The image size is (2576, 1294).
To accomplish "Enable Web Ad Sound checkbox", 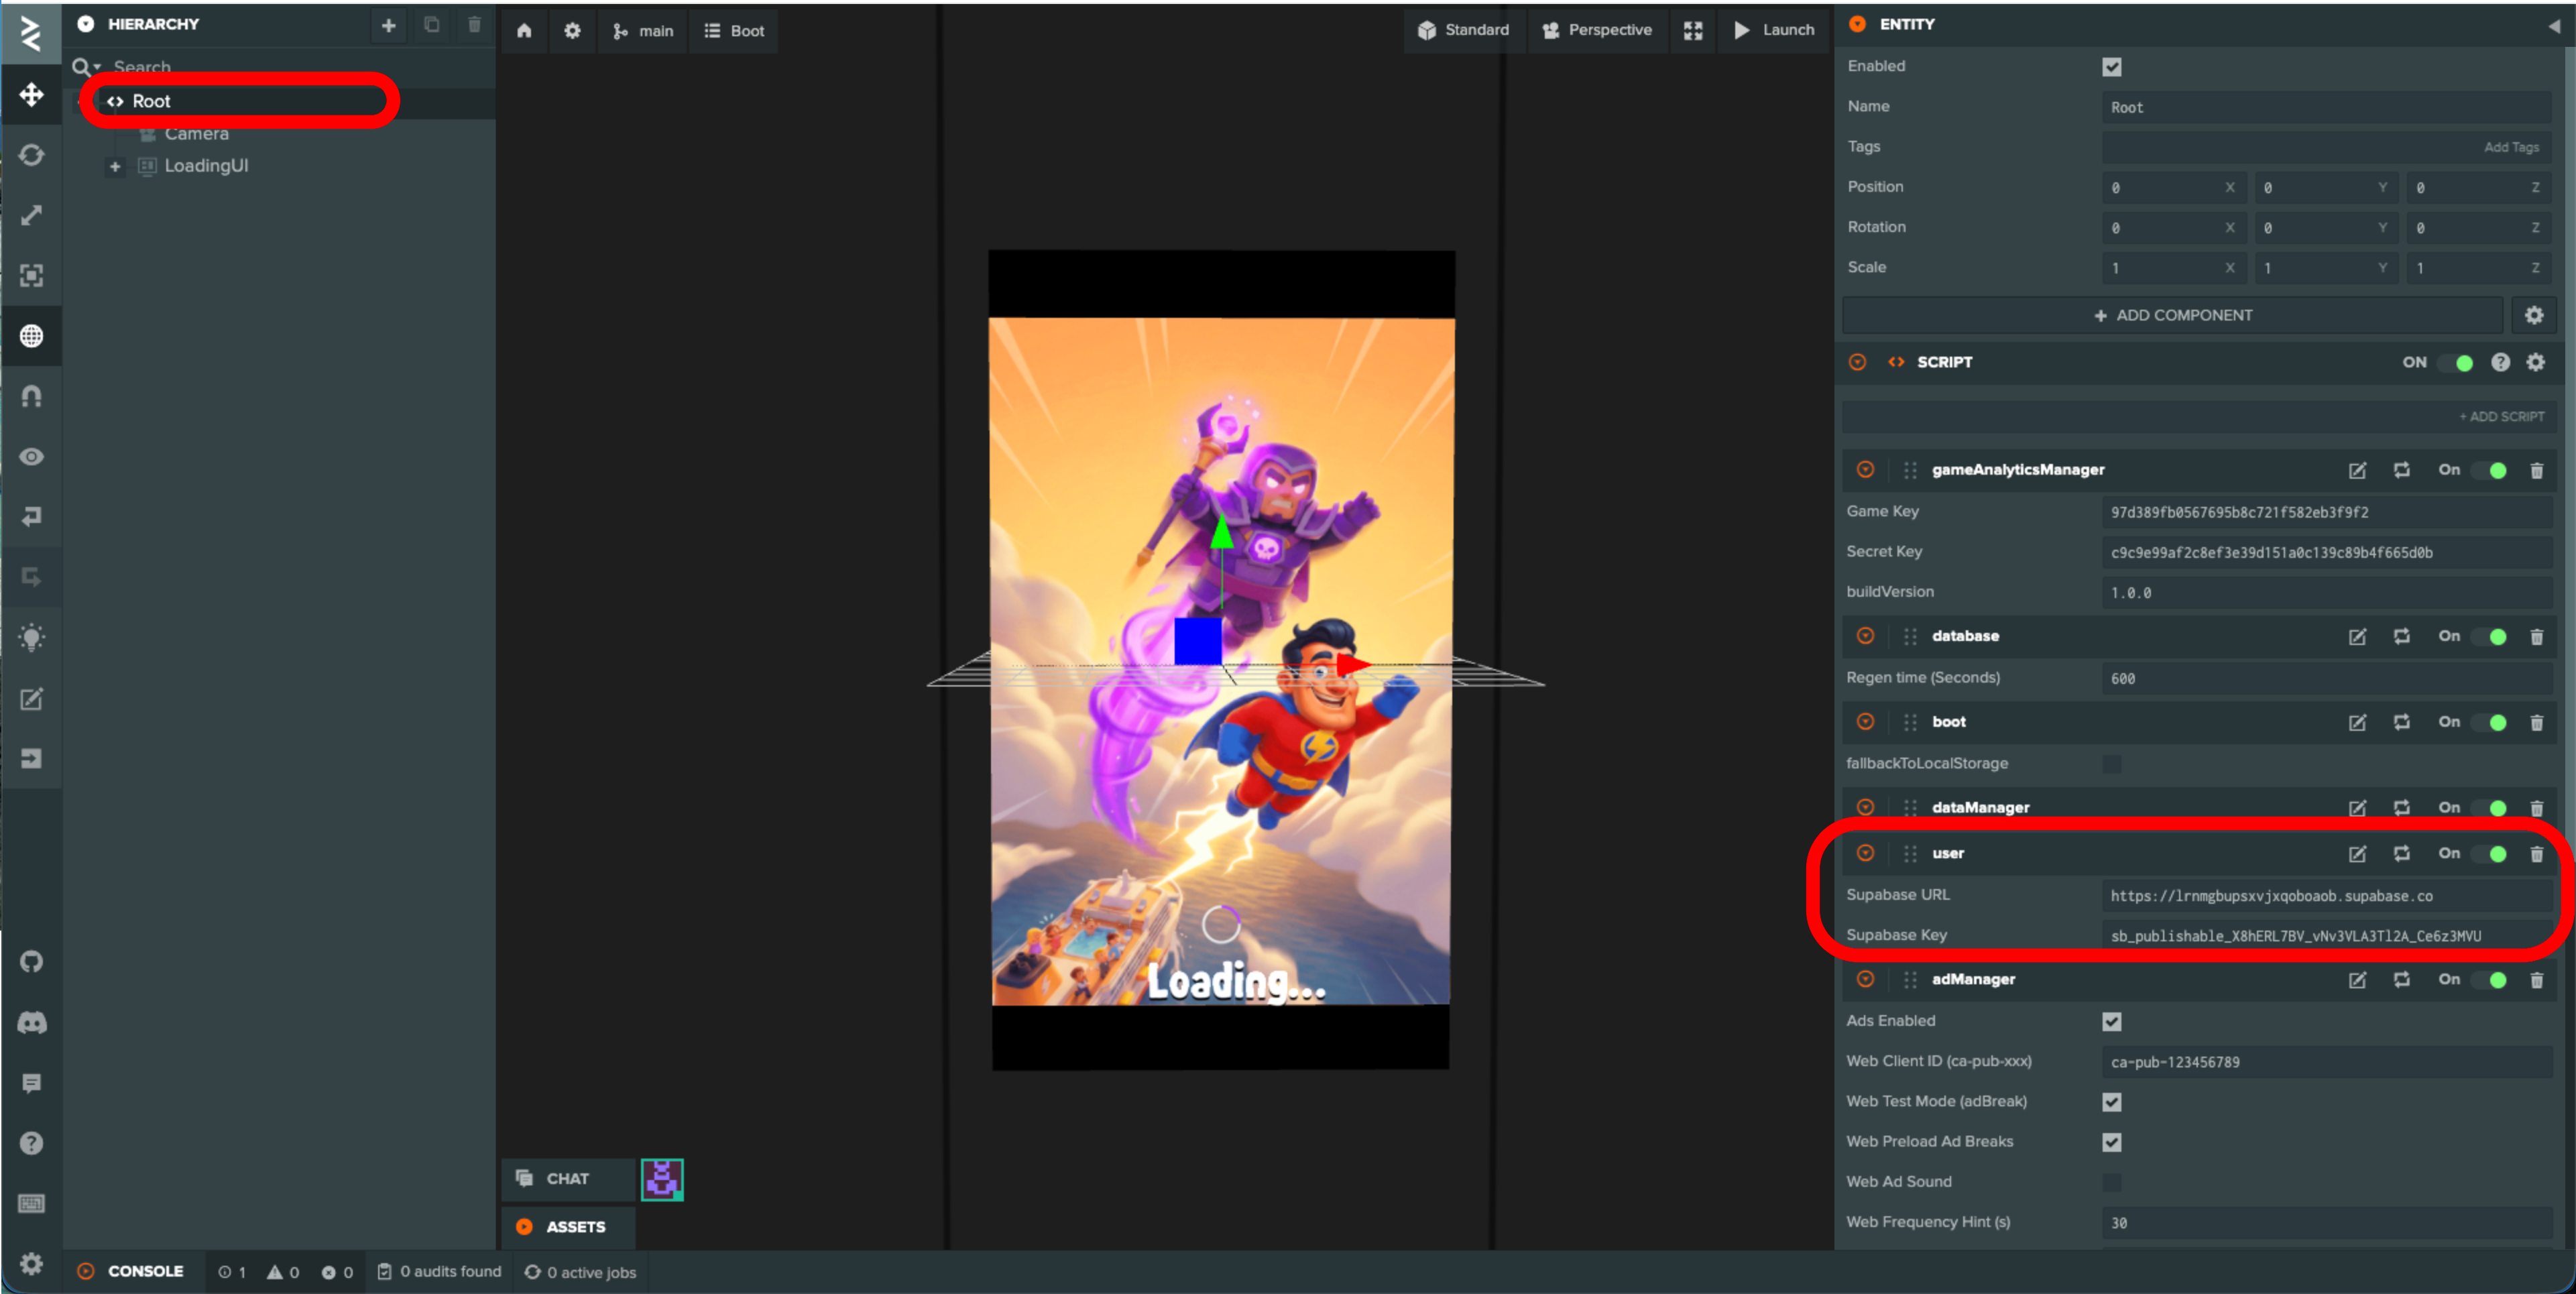I will click(2111, 1182).
